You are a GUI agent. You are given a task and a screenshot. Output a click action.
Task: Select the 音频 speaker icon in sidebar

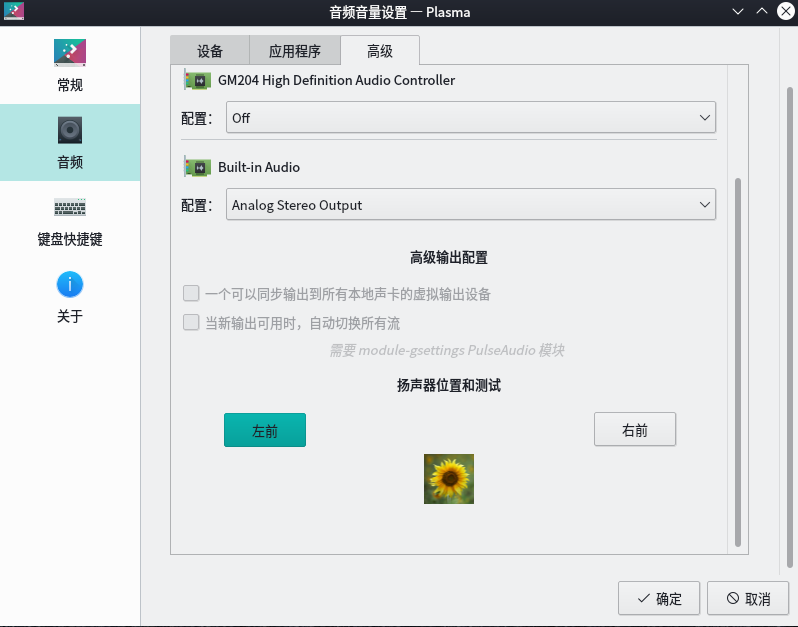click(x=69, y=130)
